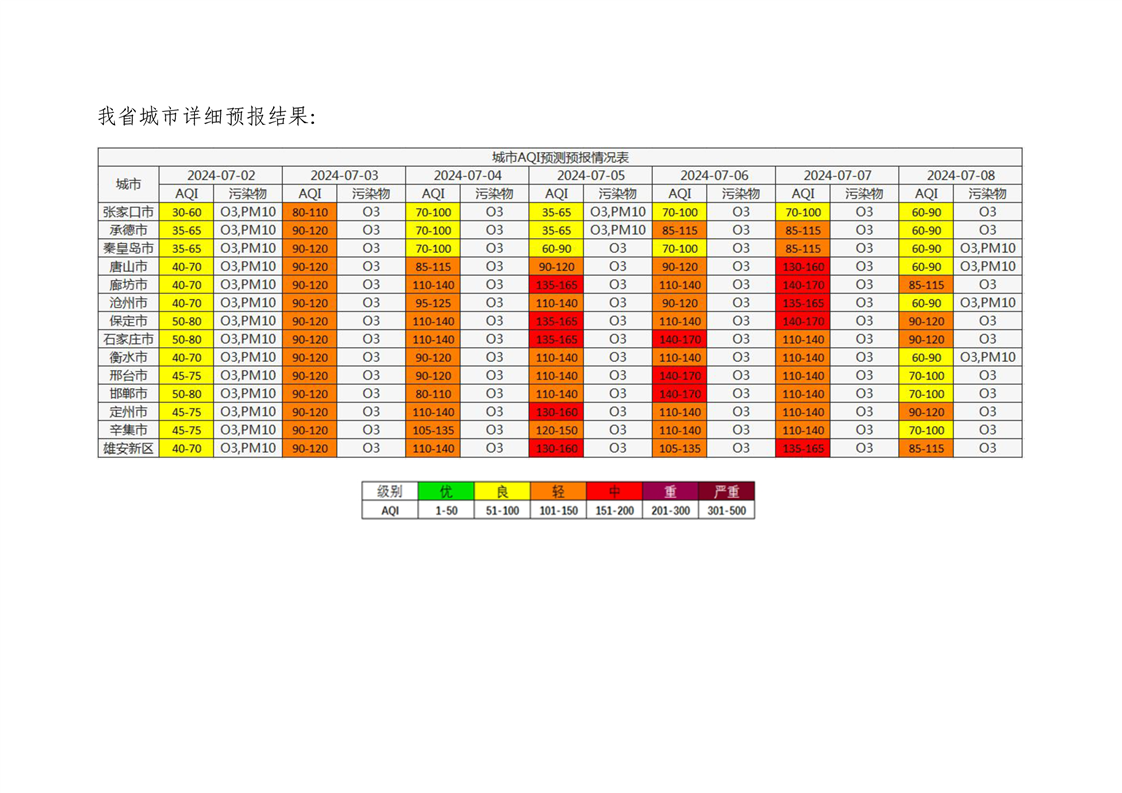Click the 张家口市 row label
Viewport: 1122px width, 793px height.
[x=128, y=212]
